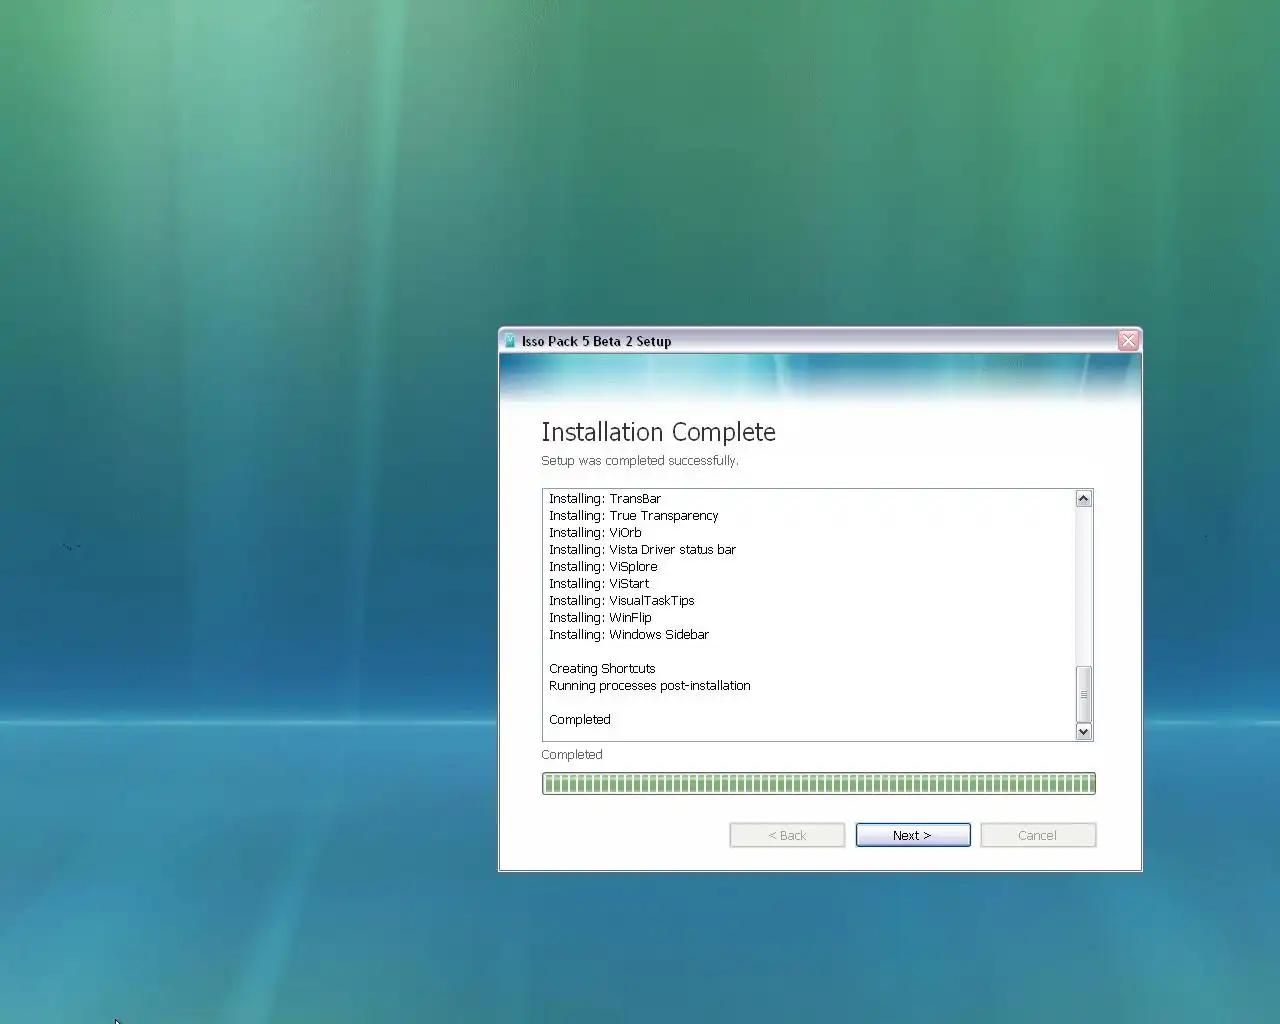
Task: Select the 'Installing: ViStart' log line
Action: (x=599, y=583)
